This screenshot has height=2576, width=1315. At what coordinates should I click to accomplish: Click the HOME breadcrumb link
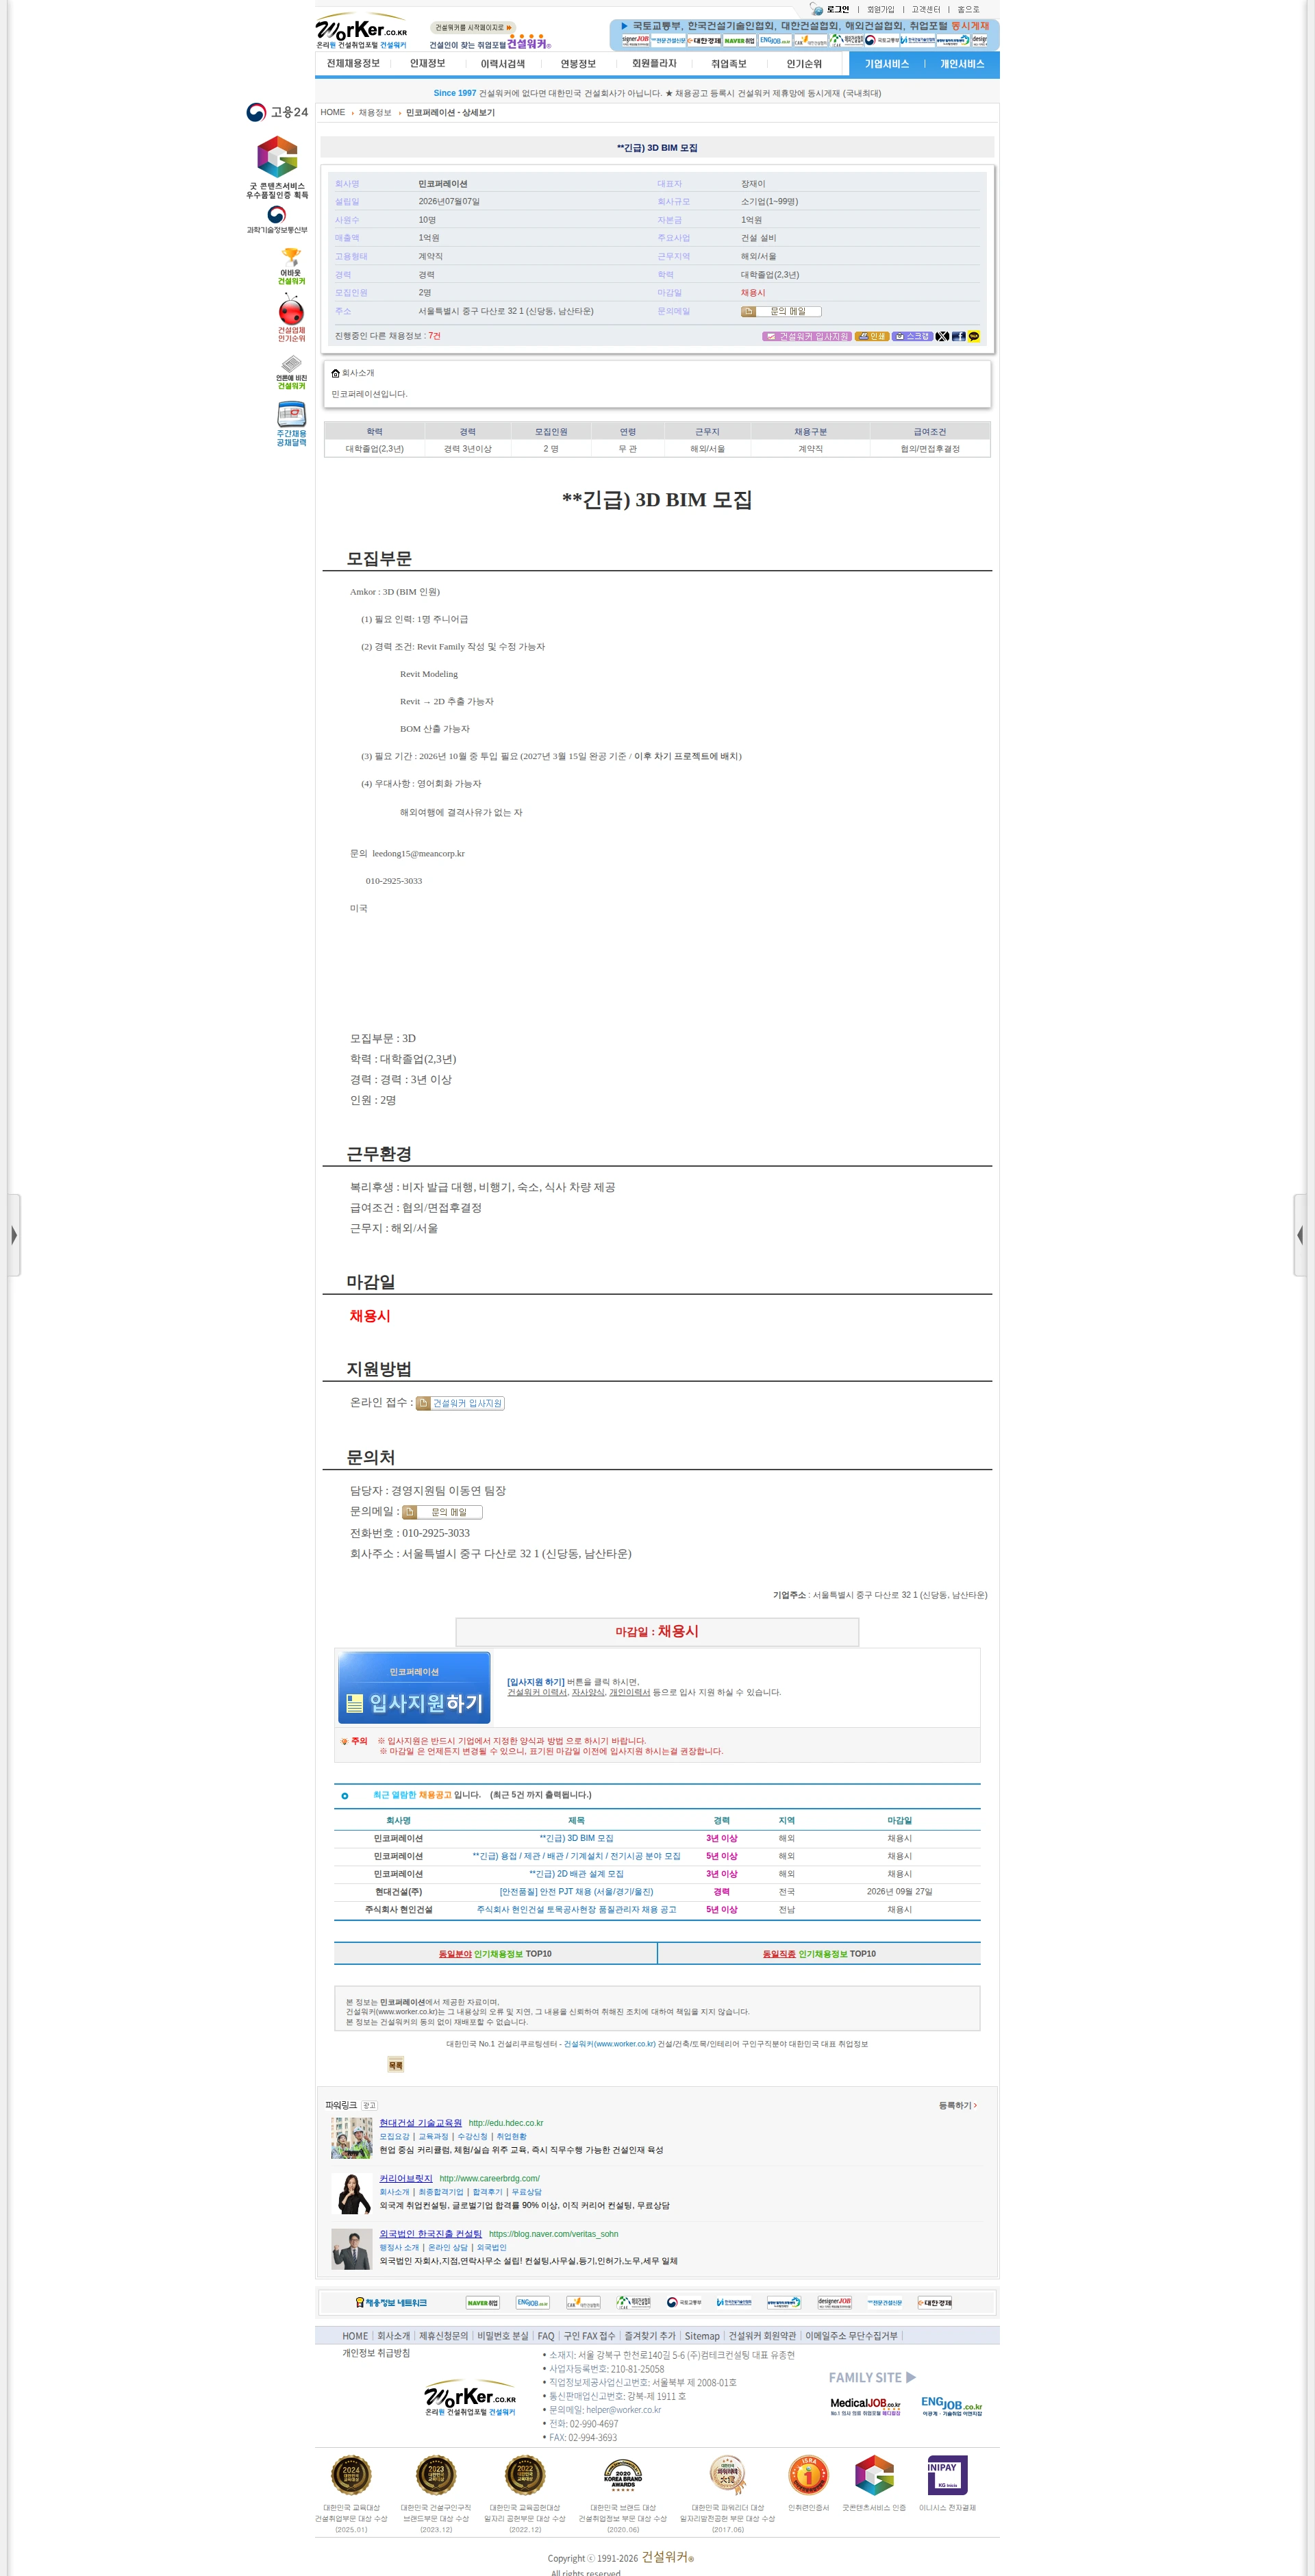[x=333, y=112]
